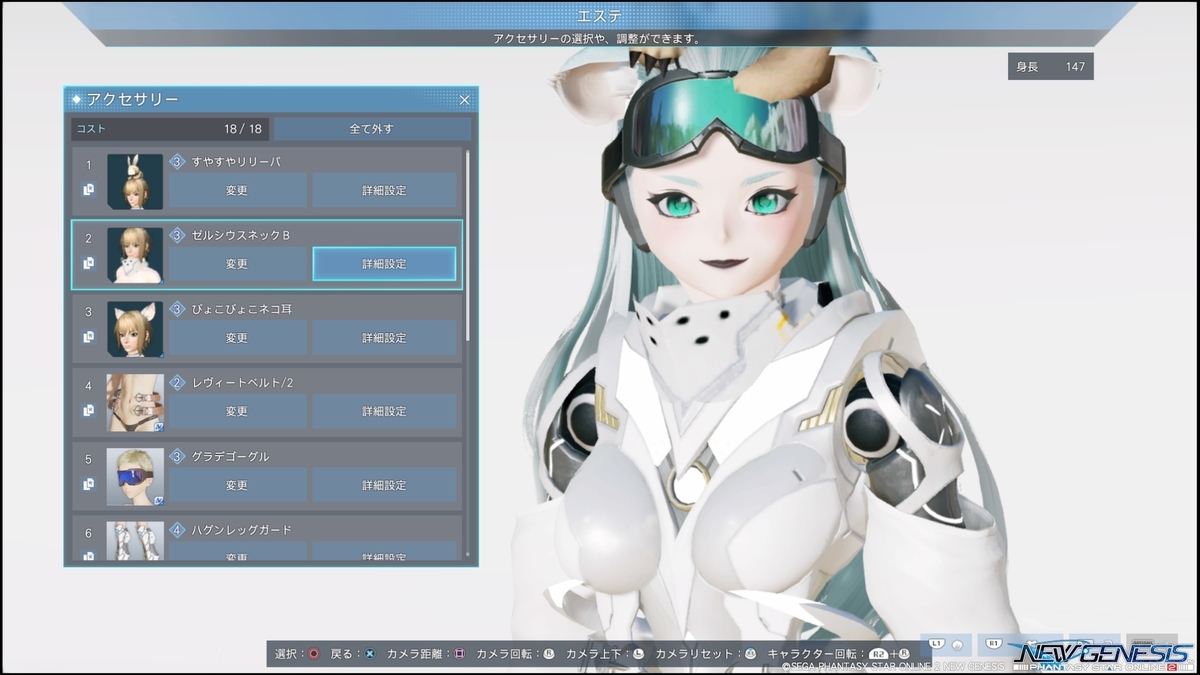The width and height of the screenshot is (1200, 675).
Task: Click cost 2 diamond icon beside レヴィートベルト/2
Action: click(x=177, y=383)
